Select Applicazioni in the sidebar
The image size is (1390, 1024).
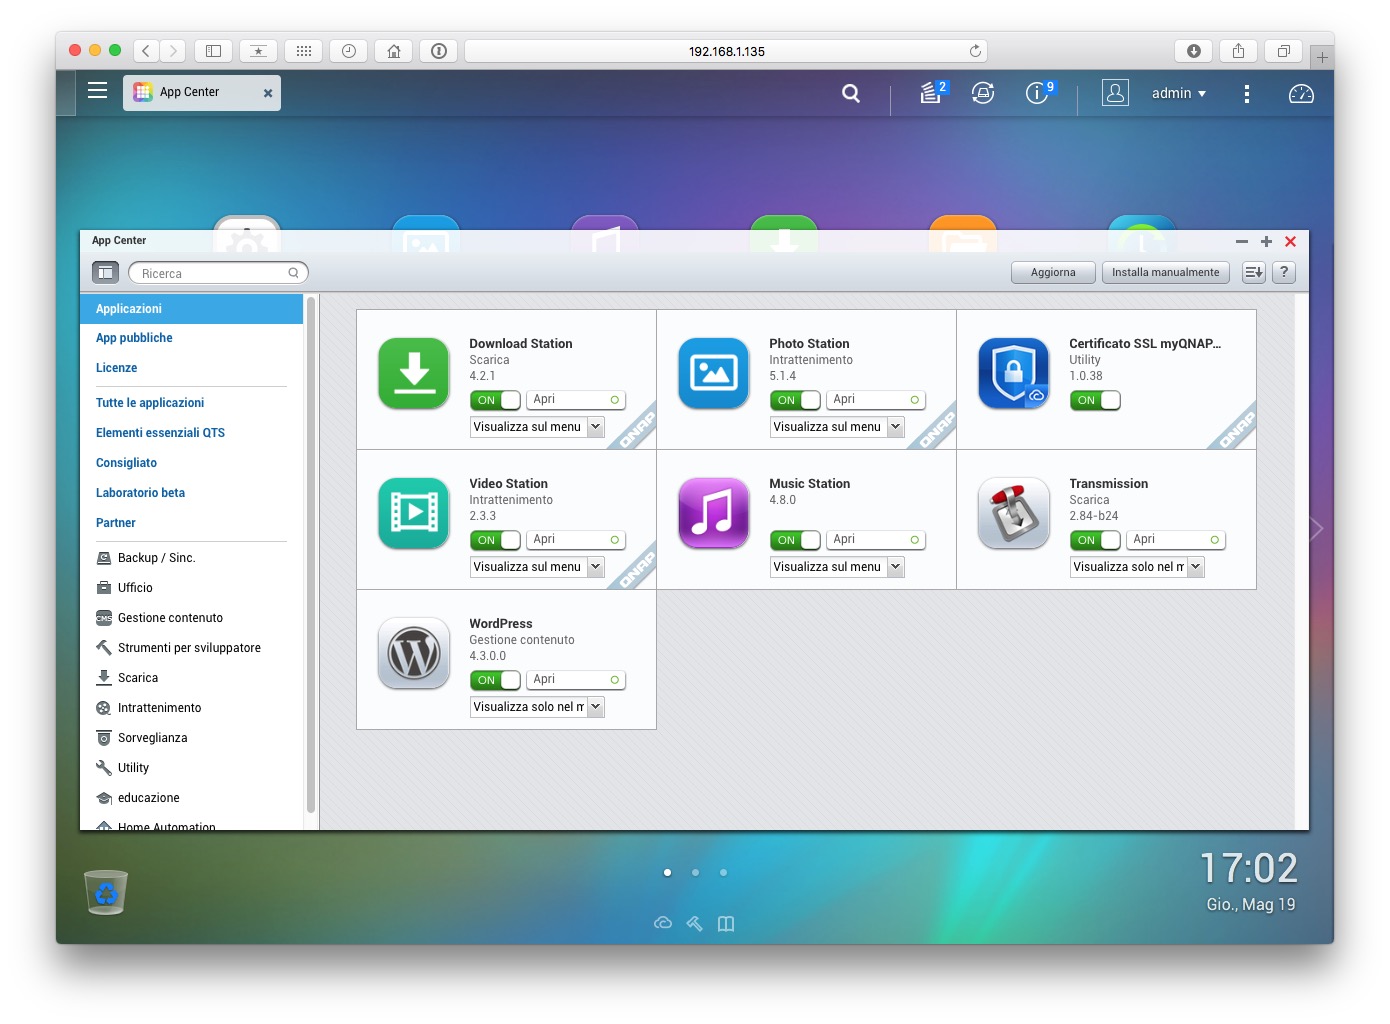point(192,309)
